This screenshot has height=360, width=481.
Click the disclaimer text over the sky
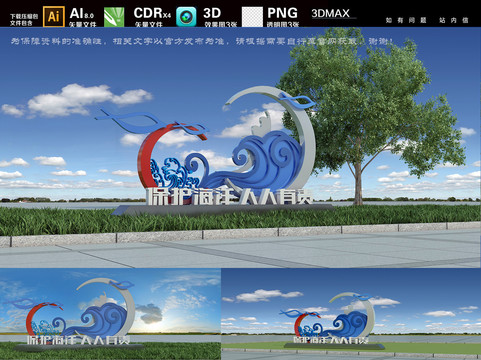point(202,41)
